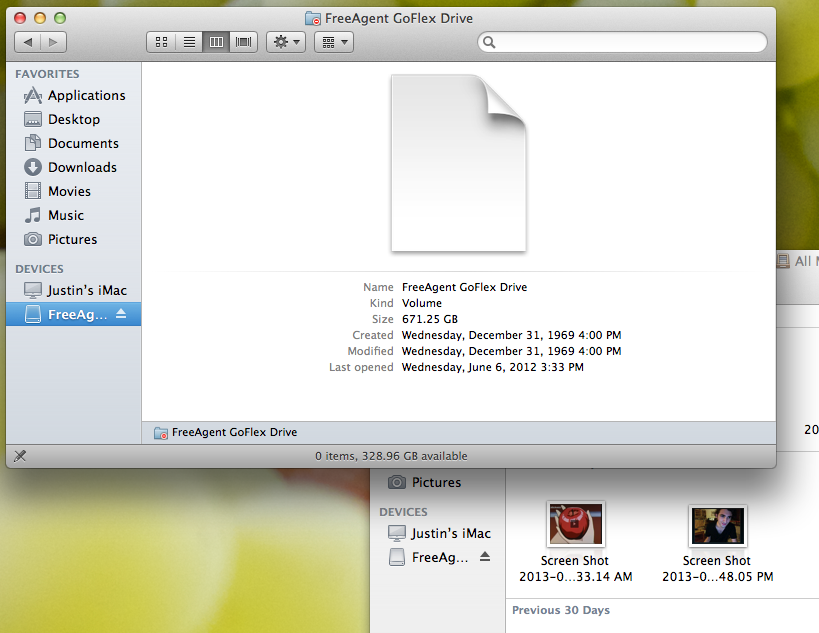The image size is (819, 633).
Task: Click FreeAgent GoFlex Drive in the path bar
Action: click(x=235, y=432)
